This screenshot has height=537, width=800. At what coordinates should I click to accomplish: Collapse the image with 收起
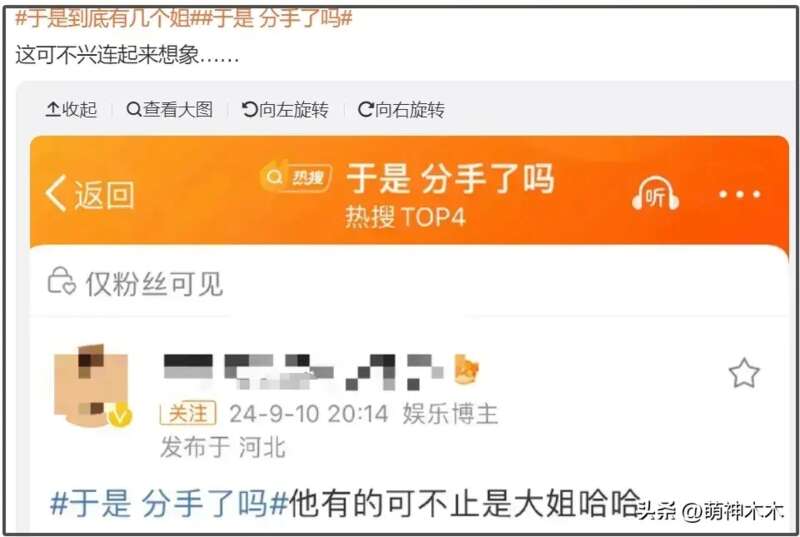71,110
